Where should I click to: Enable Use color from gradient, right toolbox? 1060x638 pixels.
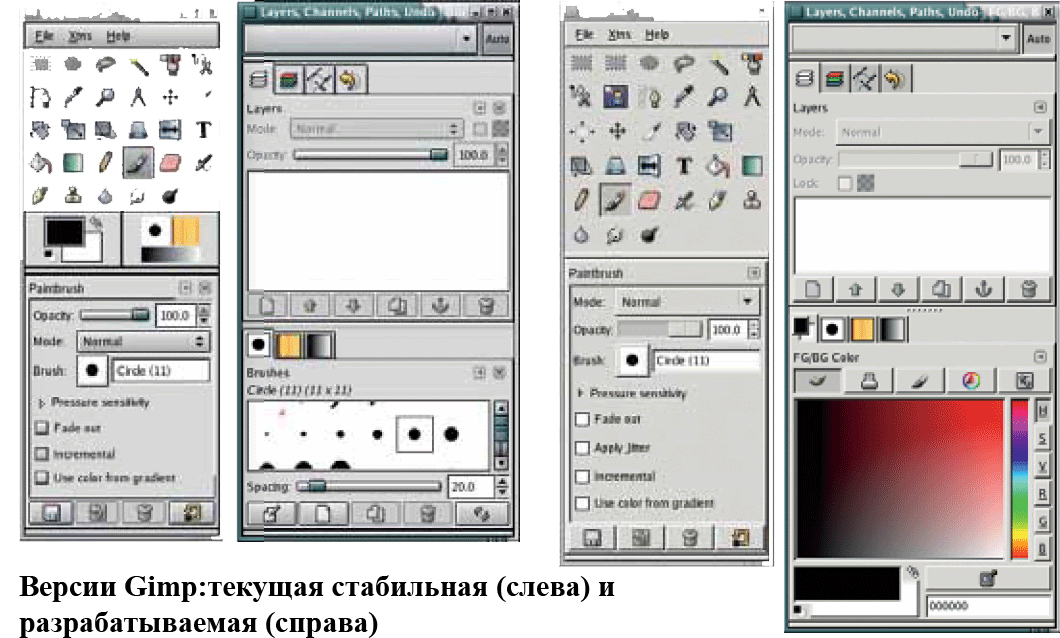click(x=582, y=504)
